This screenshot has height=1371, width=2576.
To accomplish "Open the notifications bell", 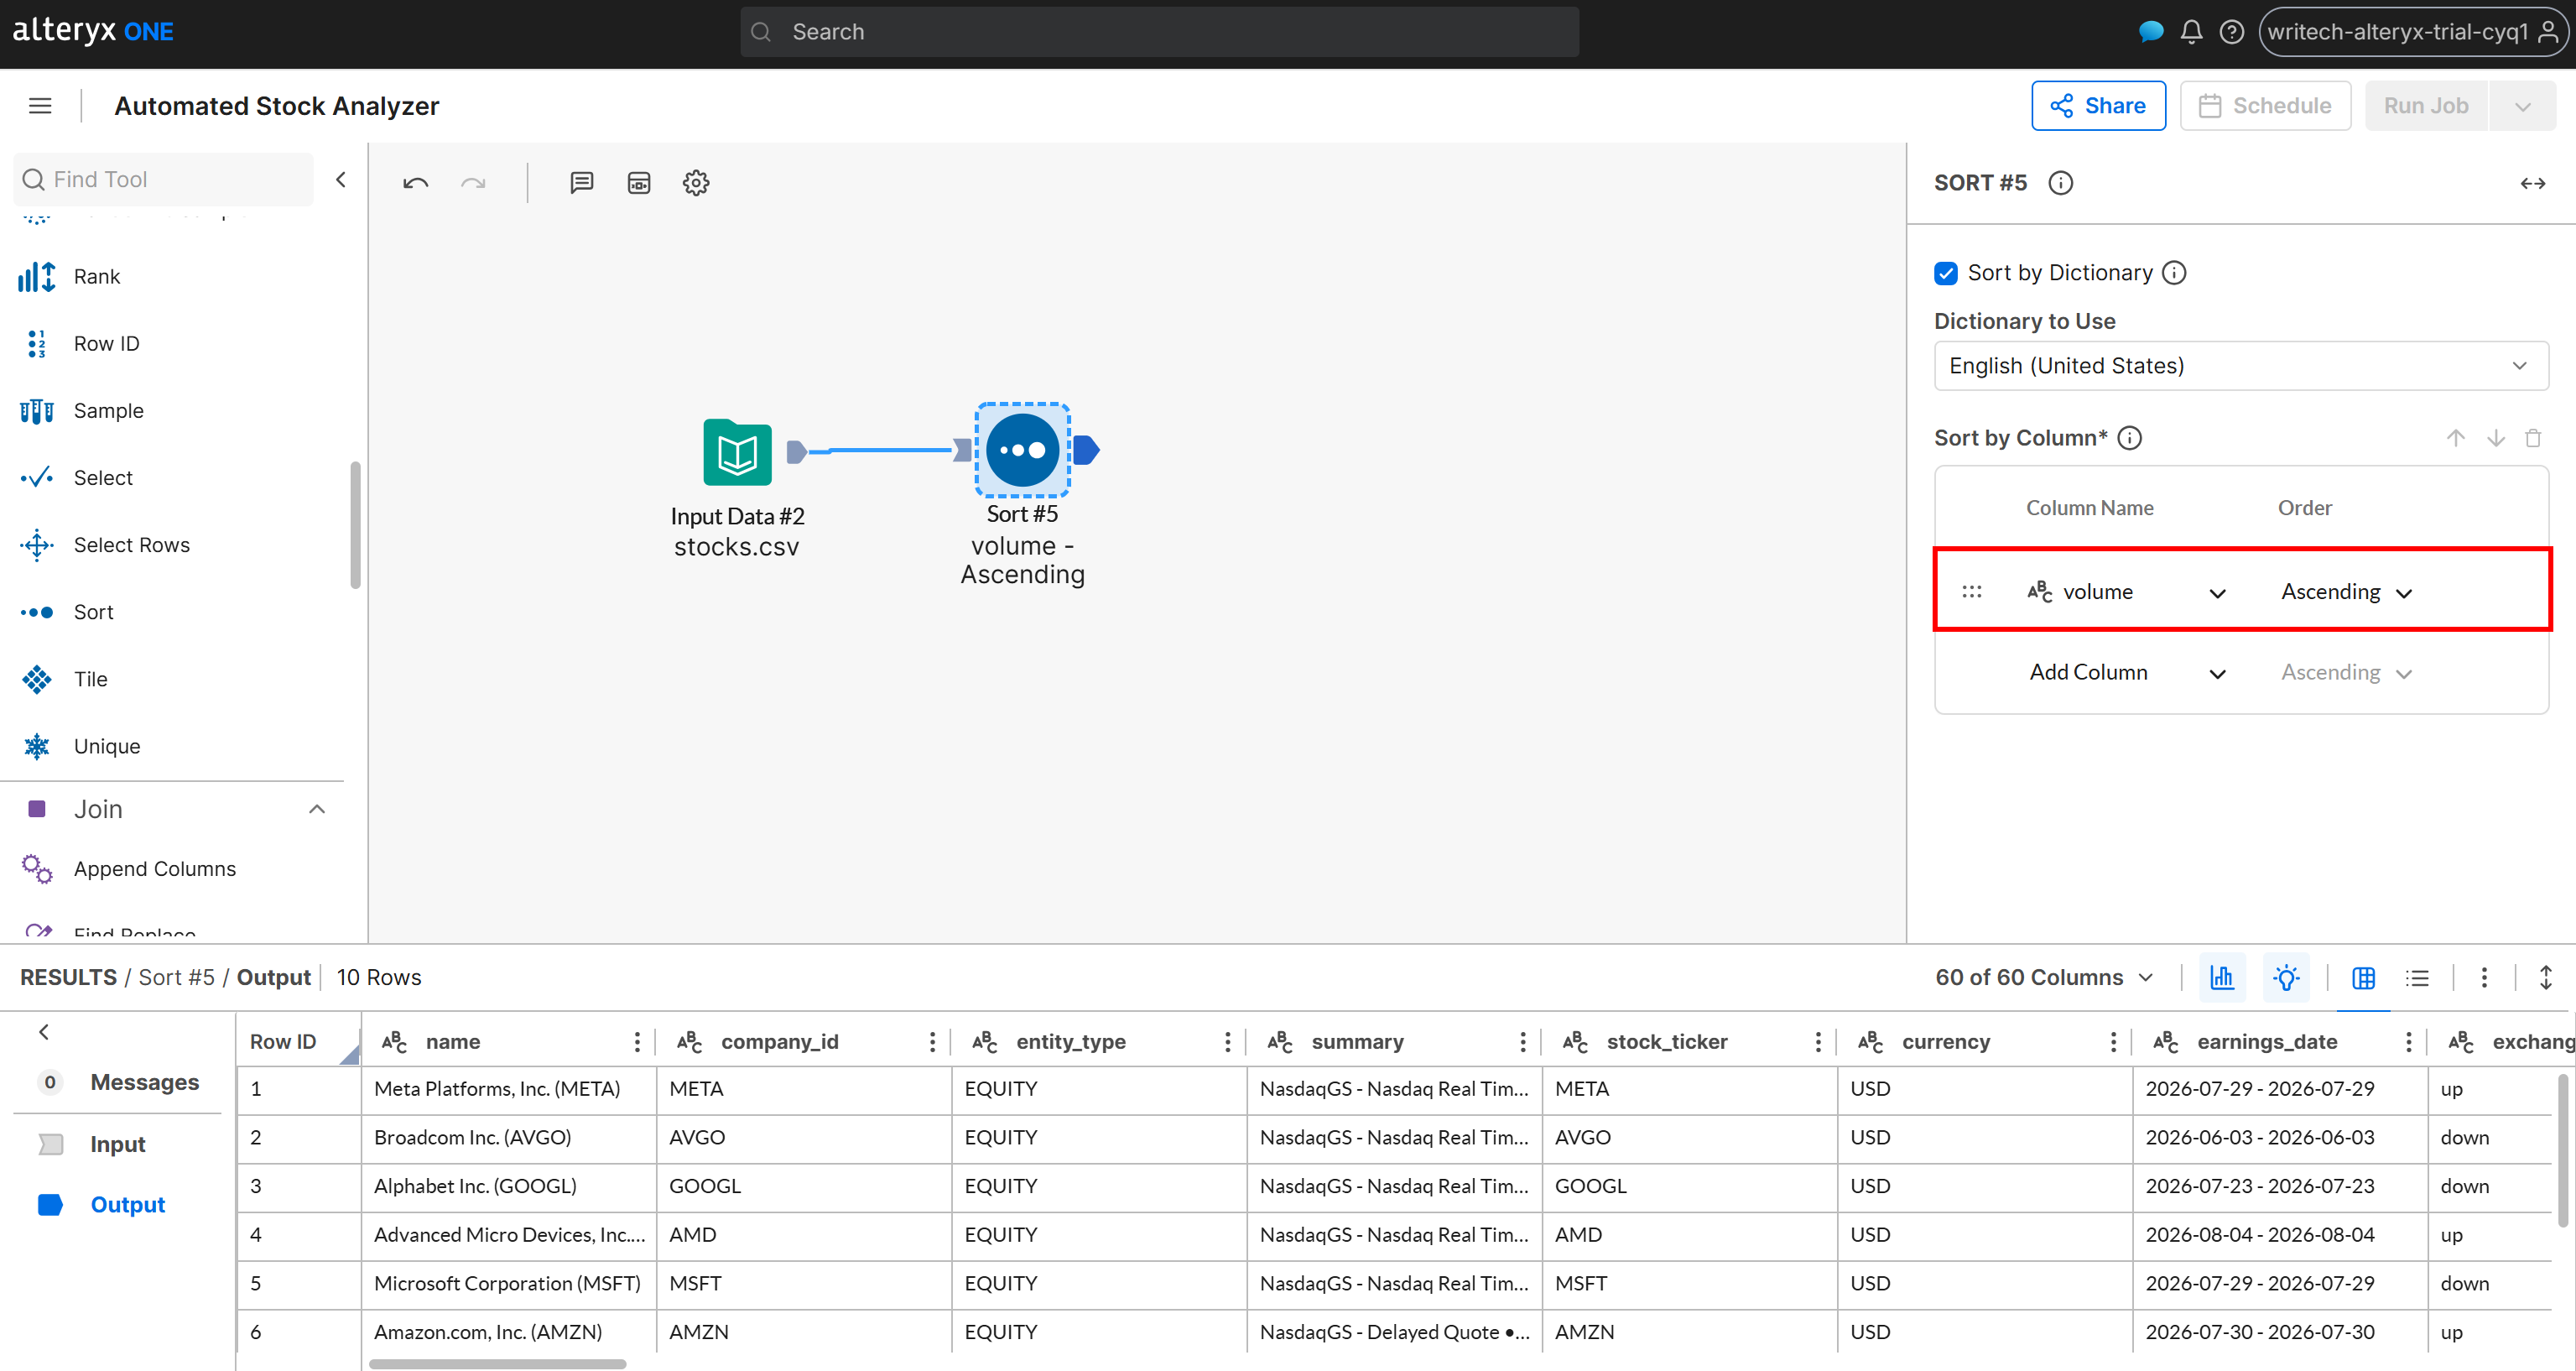I will [x=2191, y=32].
